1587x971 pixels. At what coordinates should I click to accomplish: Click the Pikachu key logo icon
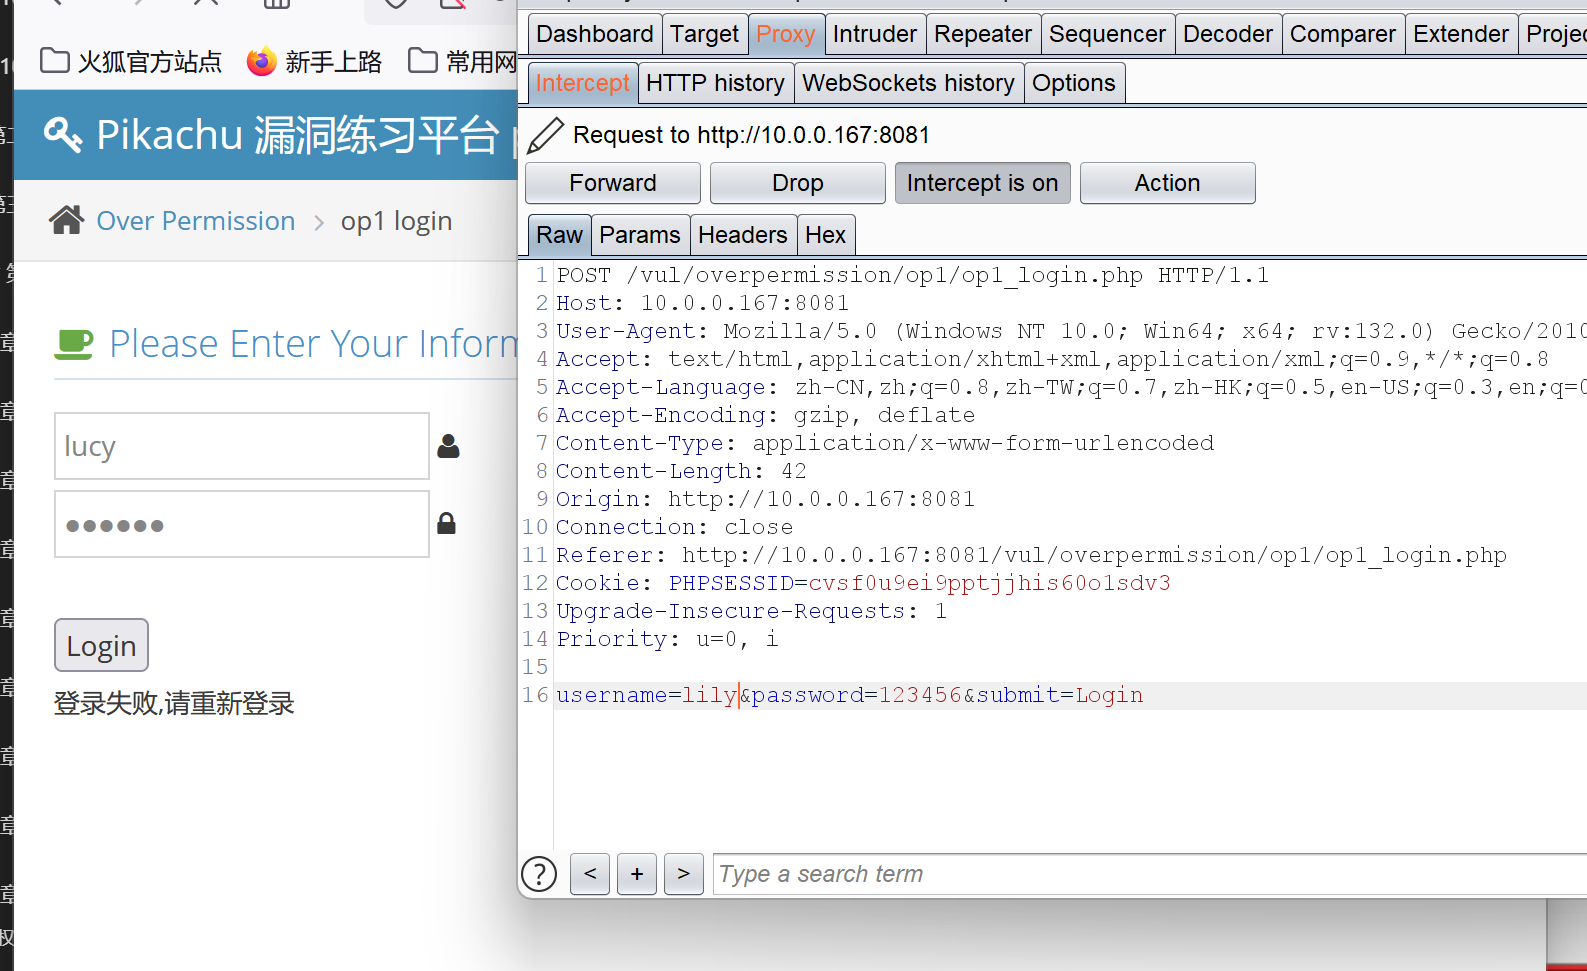[x=63, y=134]
